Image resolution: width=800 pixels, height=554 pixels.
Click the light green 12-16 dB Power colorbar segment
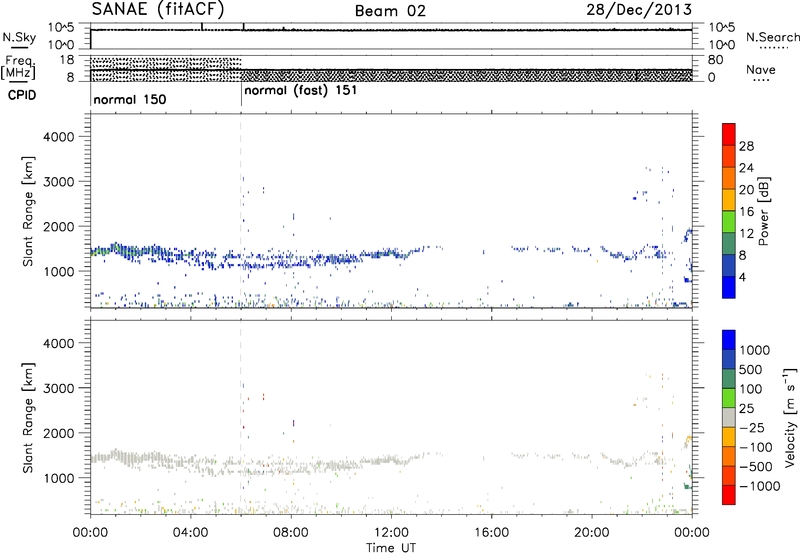(x=729, y=221)
